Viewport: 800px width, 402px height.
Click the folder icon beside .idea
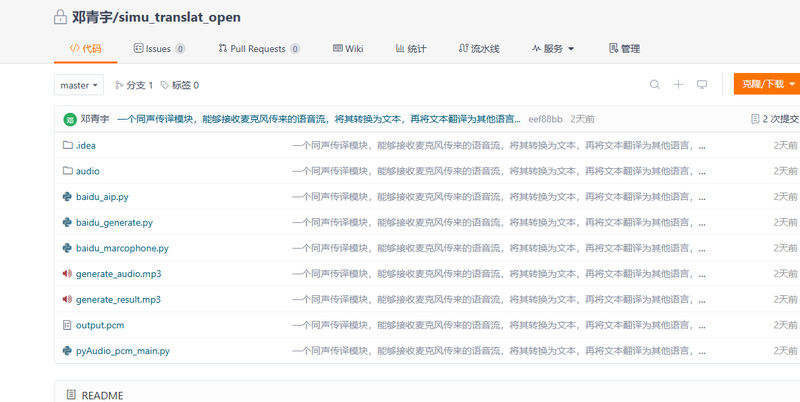(x=67, y=145)
